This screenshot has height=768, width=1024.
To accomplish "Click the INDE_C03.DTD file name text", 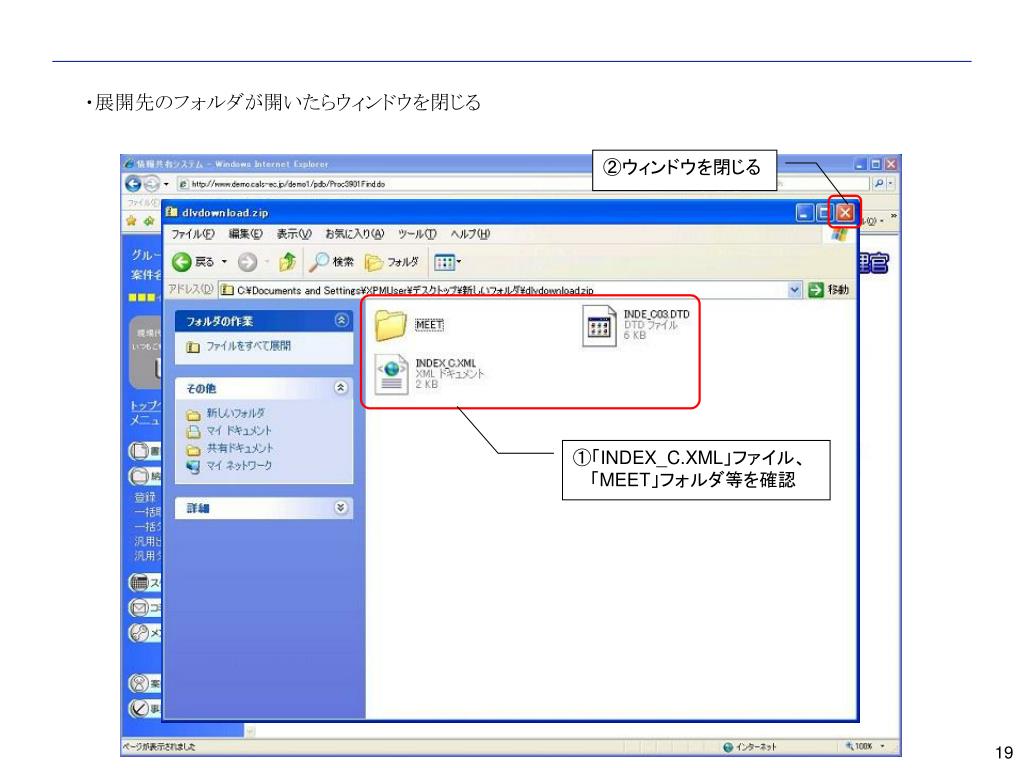I will tap(656, 315).
